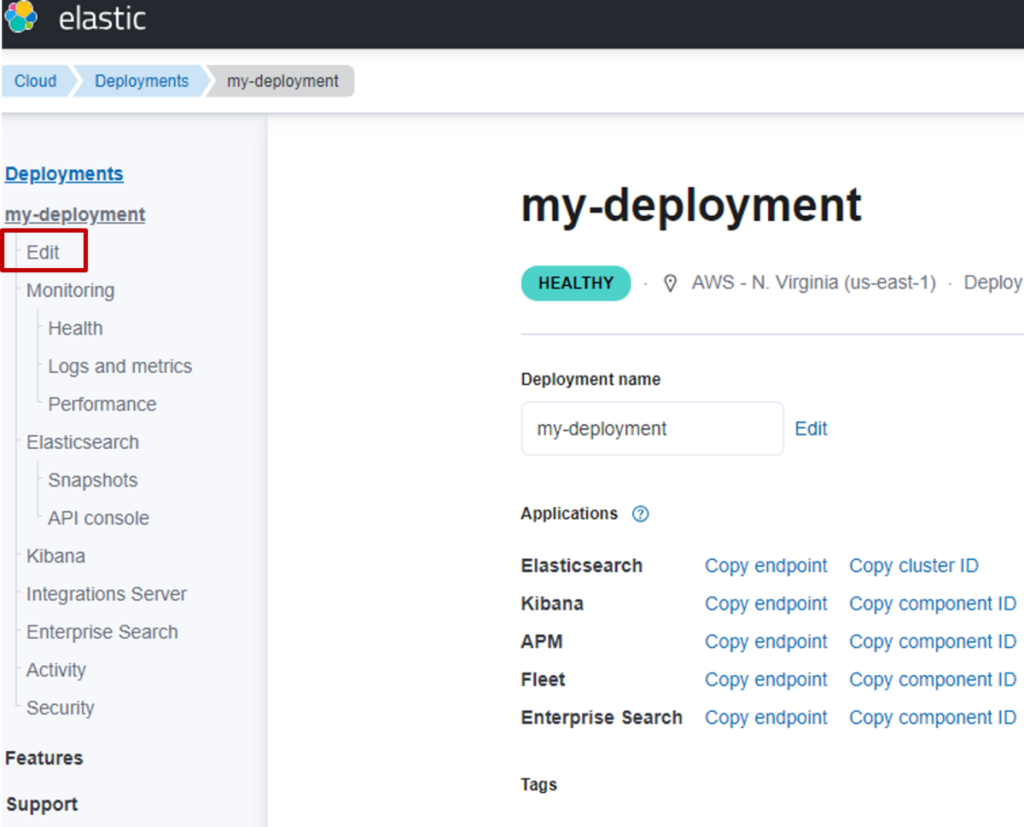Click the Deployment name input field
The width and height of the screenshot is (1024, 827).
tap(652, 429)
